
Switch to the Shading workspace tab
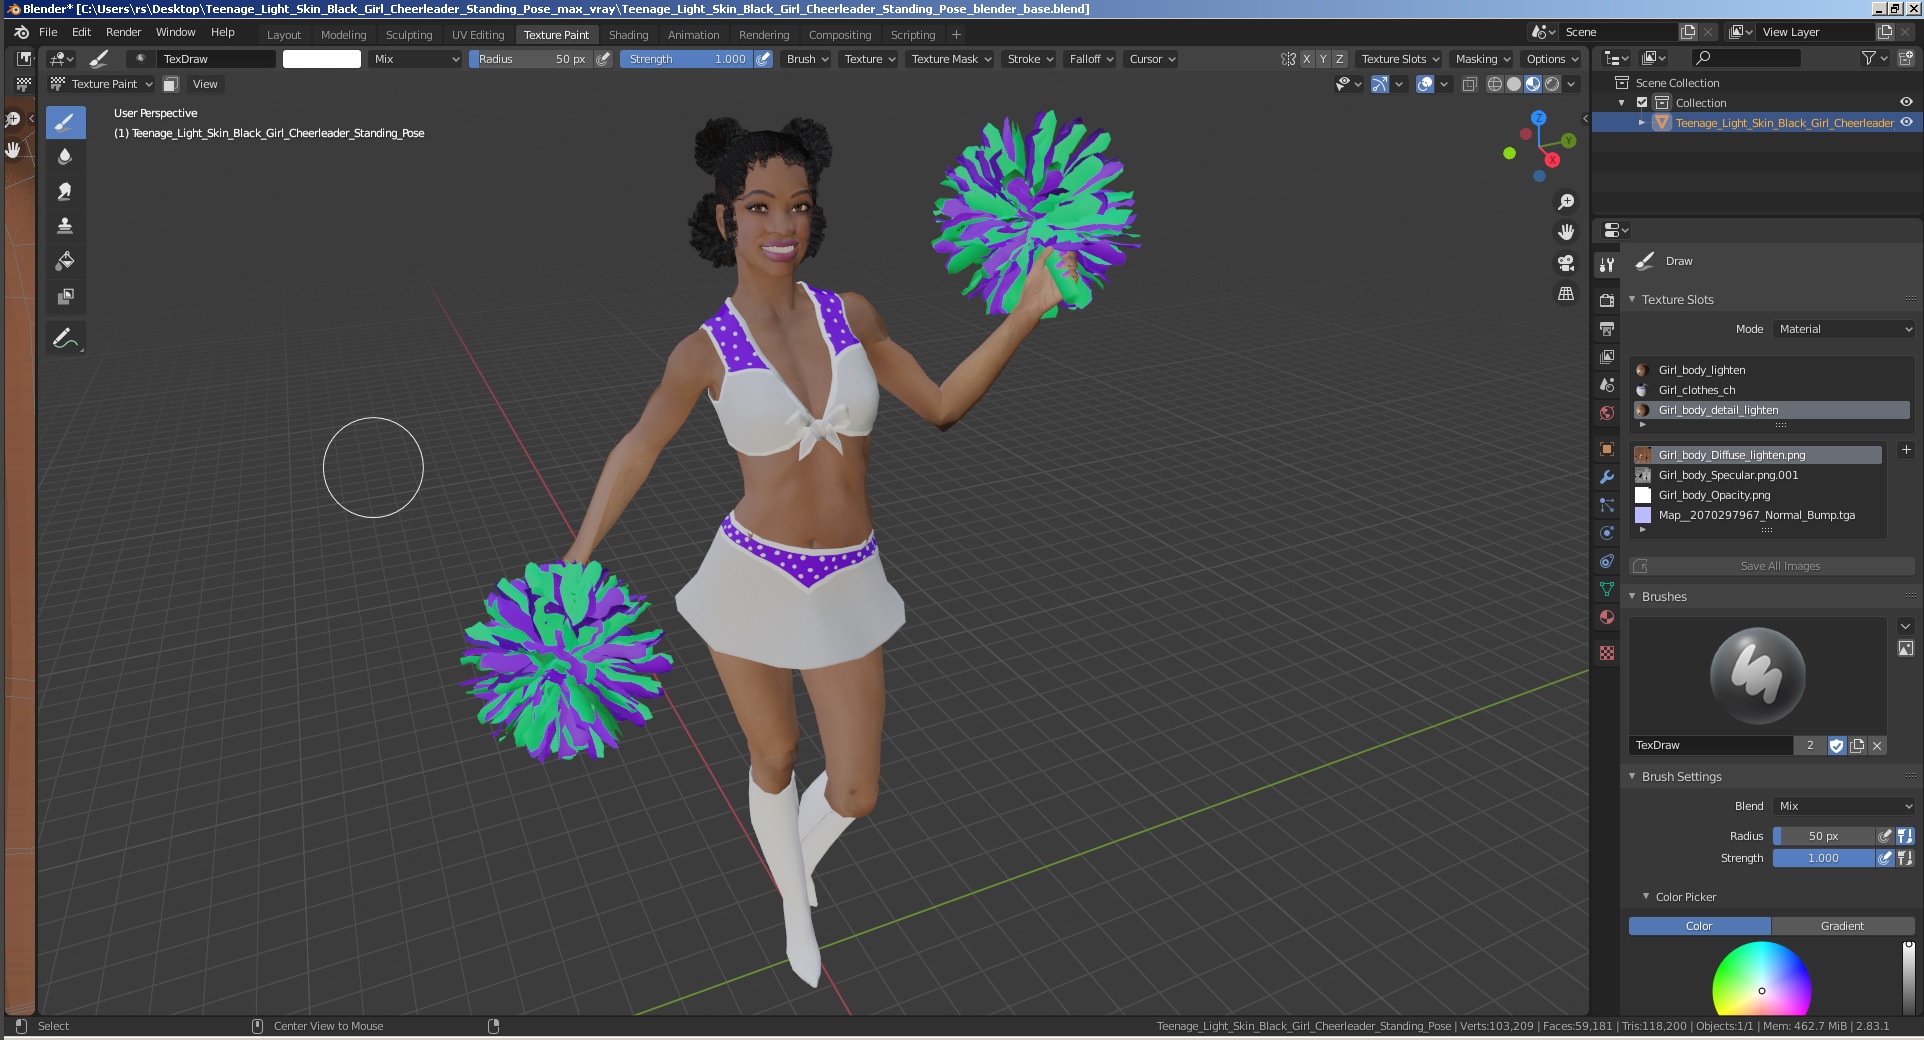(x=628, y=35)
